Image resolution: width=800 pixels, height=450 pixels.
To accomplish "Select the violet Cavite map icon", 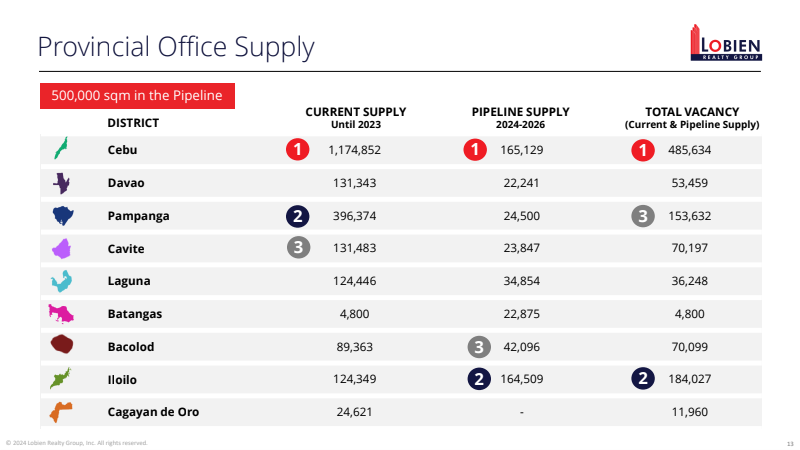I will [x=62, y=248].
